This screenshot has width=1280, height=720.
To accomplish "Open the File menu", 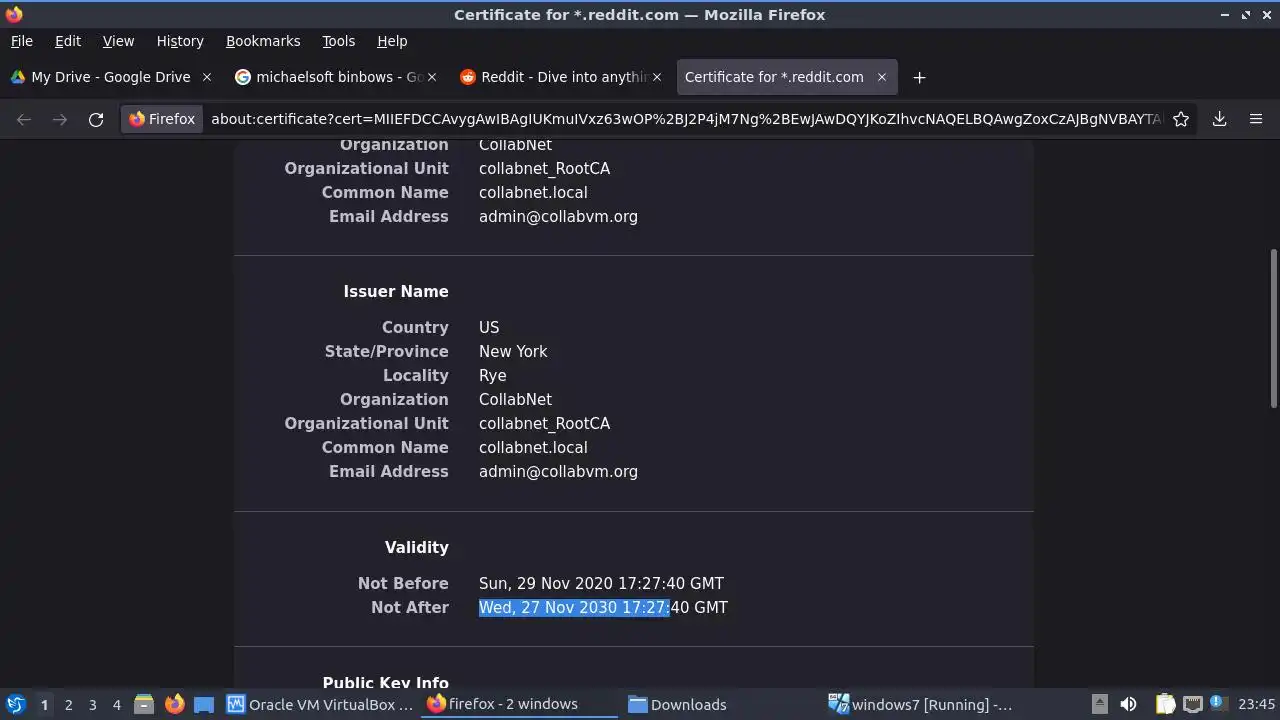I will pos(21,41).
